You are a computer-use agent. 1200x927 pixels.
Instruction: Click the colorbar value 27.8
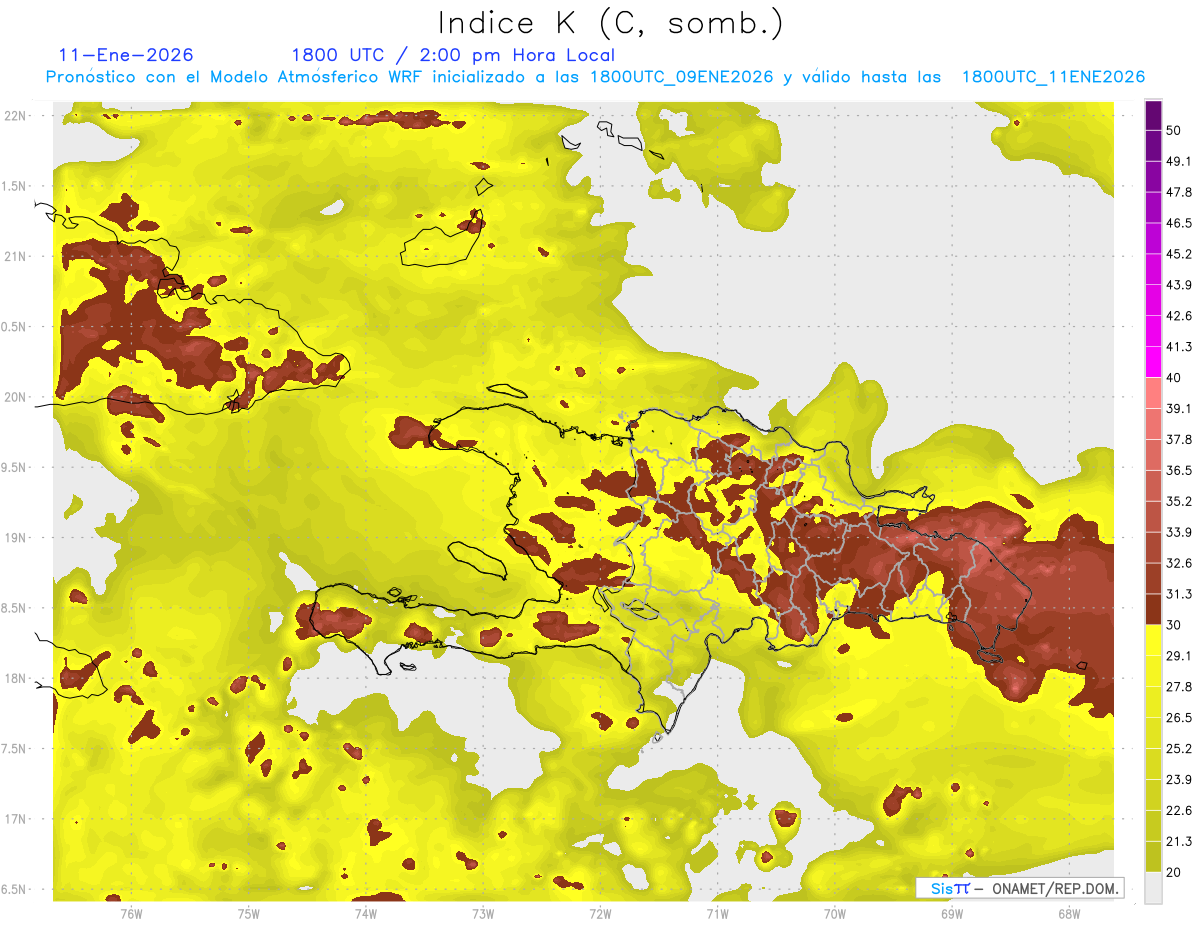(1179, 687)
